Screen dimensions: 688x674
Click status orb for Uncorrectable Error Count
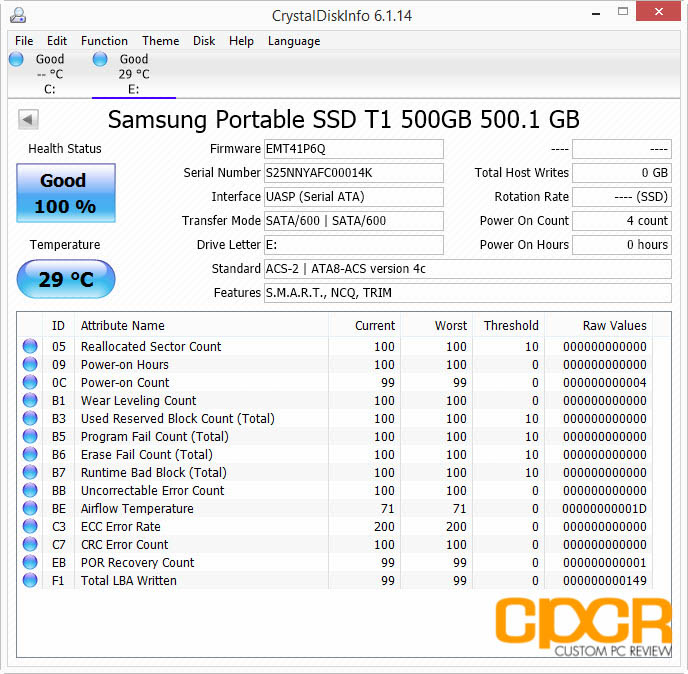[x=30, y=490]
